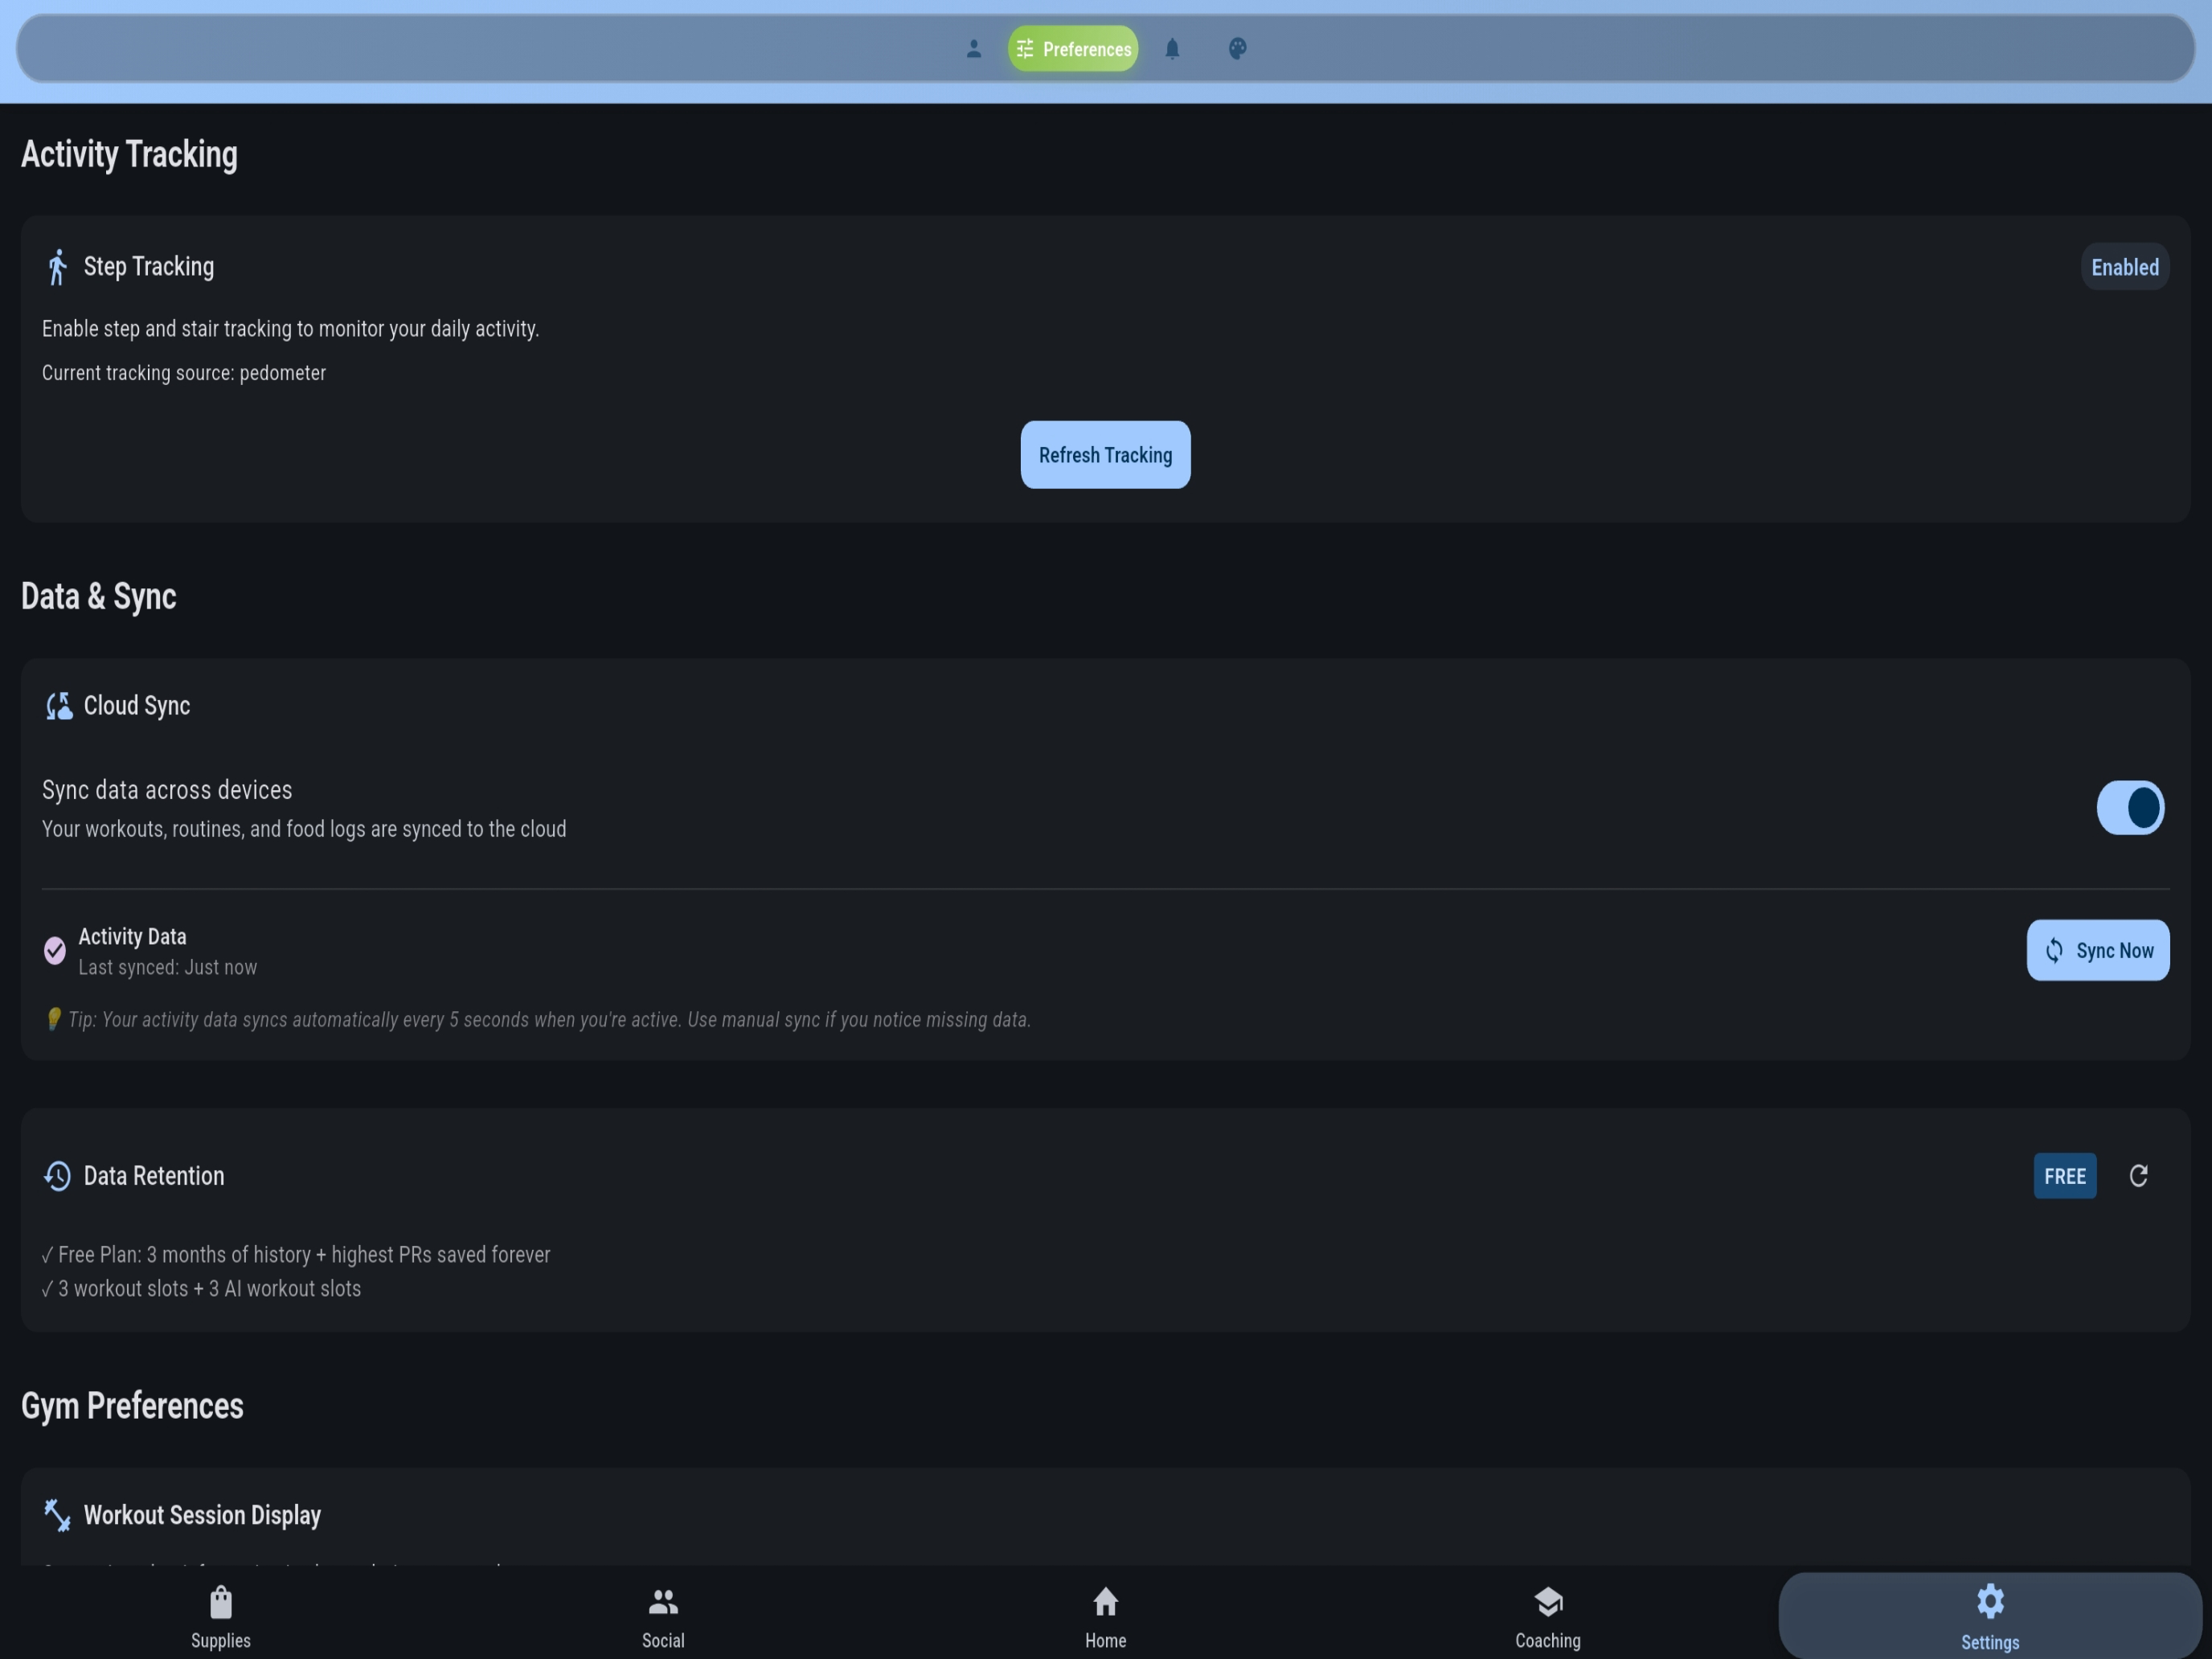Image resolution: width=2212 pixels, height=1659 pixels.
Task: Open the notifications bell tab
Action: pos(1172,49)
